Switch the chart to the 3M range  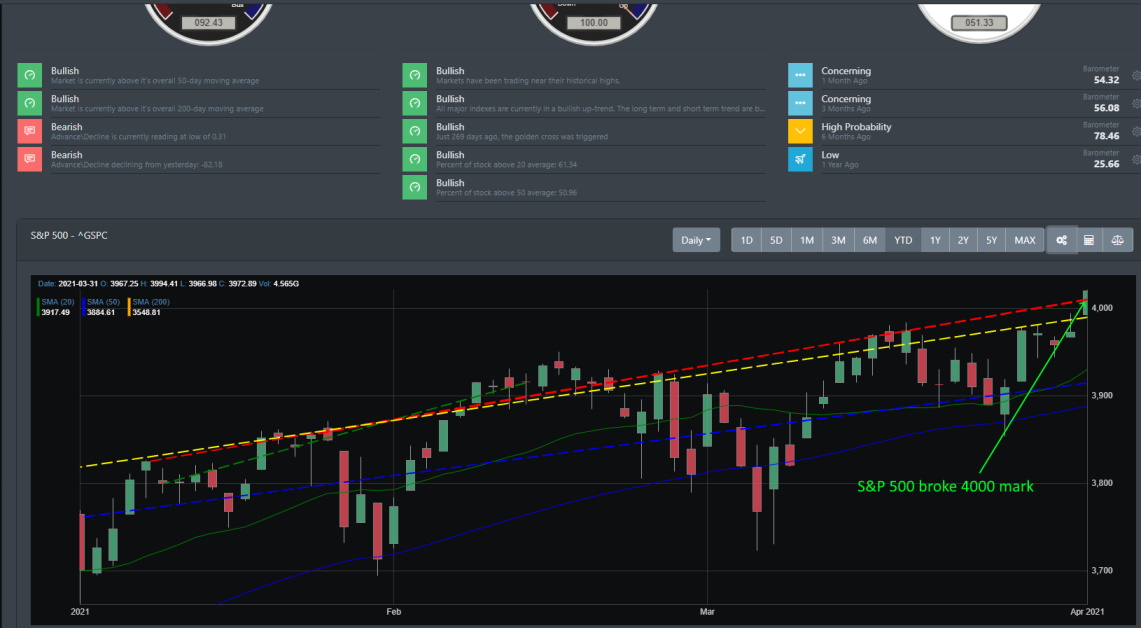pos(838,240)
